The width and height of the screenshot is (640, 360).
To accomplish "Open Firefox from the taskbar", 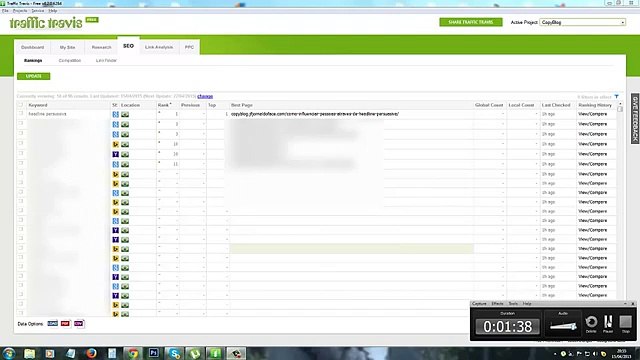I will click(x=91, y=353).
